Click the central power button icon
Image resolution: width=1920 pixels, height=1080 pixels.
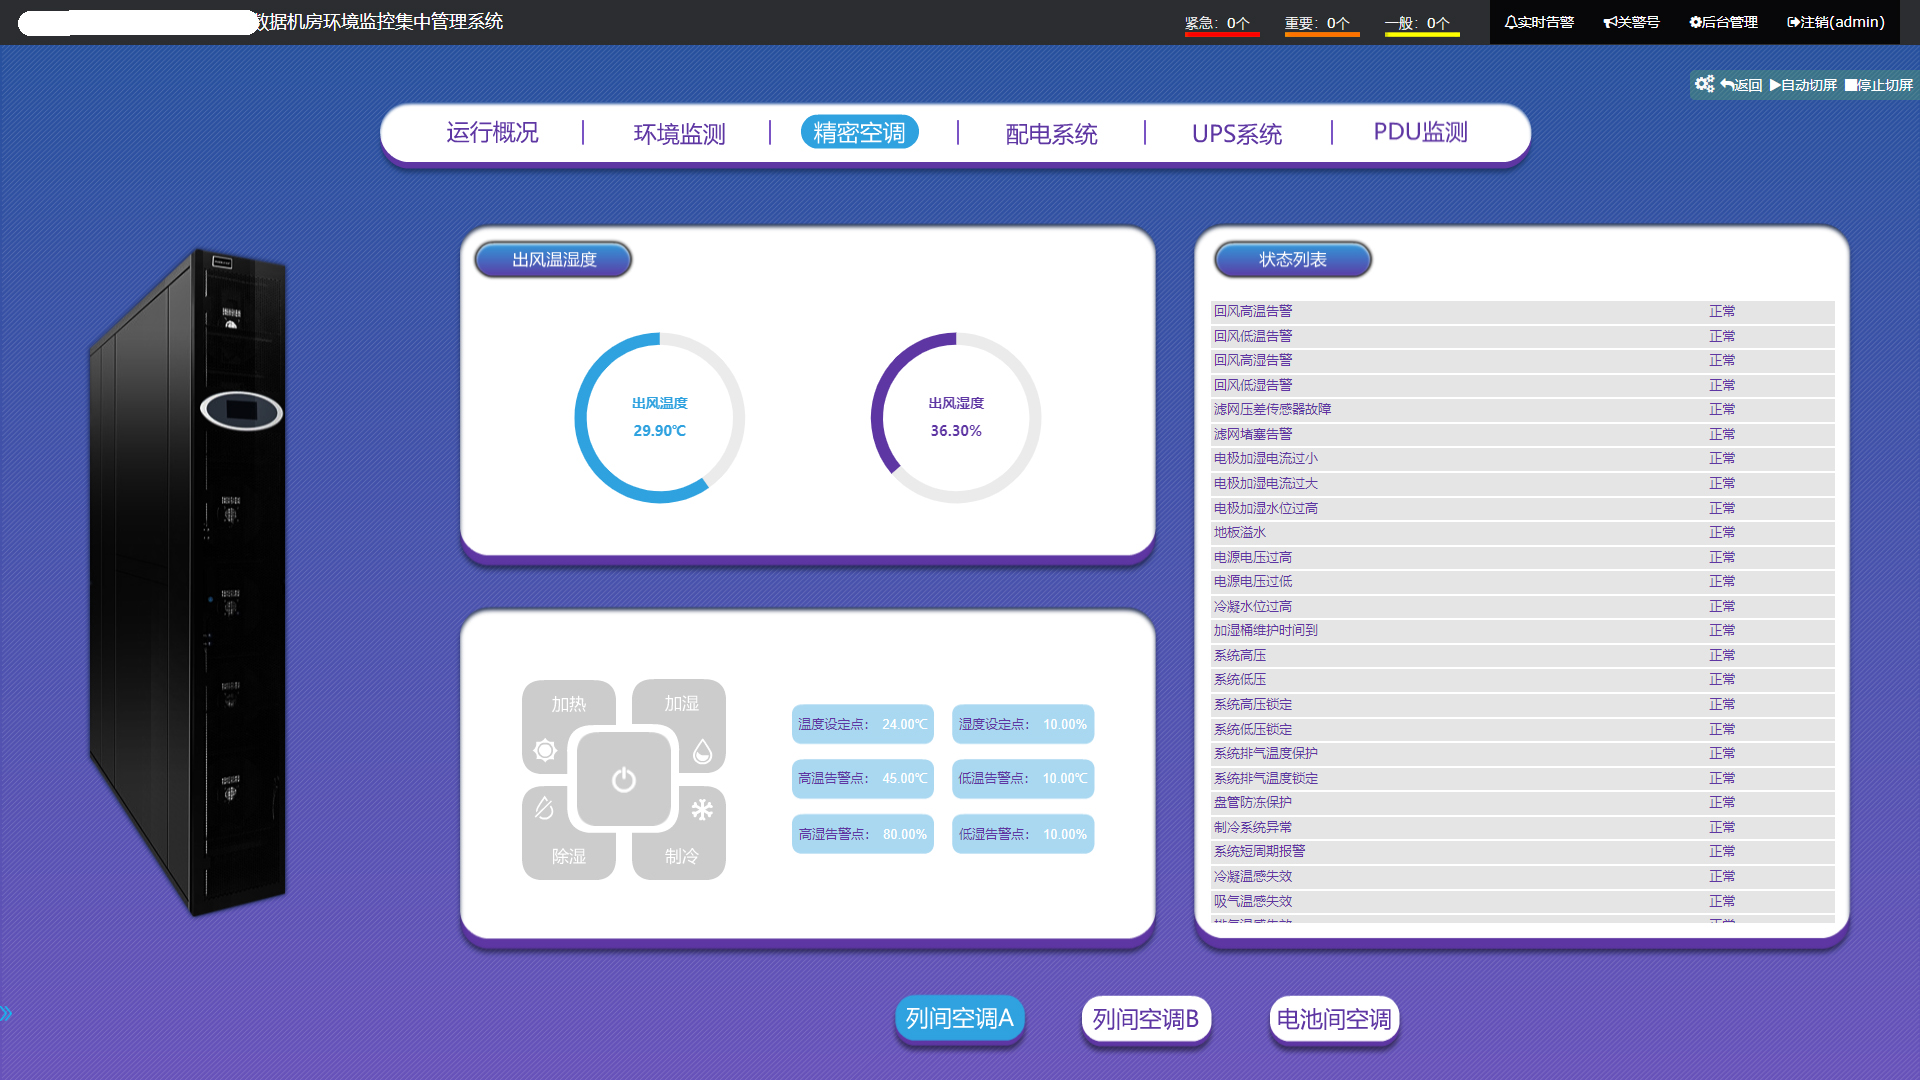[623, 780]
